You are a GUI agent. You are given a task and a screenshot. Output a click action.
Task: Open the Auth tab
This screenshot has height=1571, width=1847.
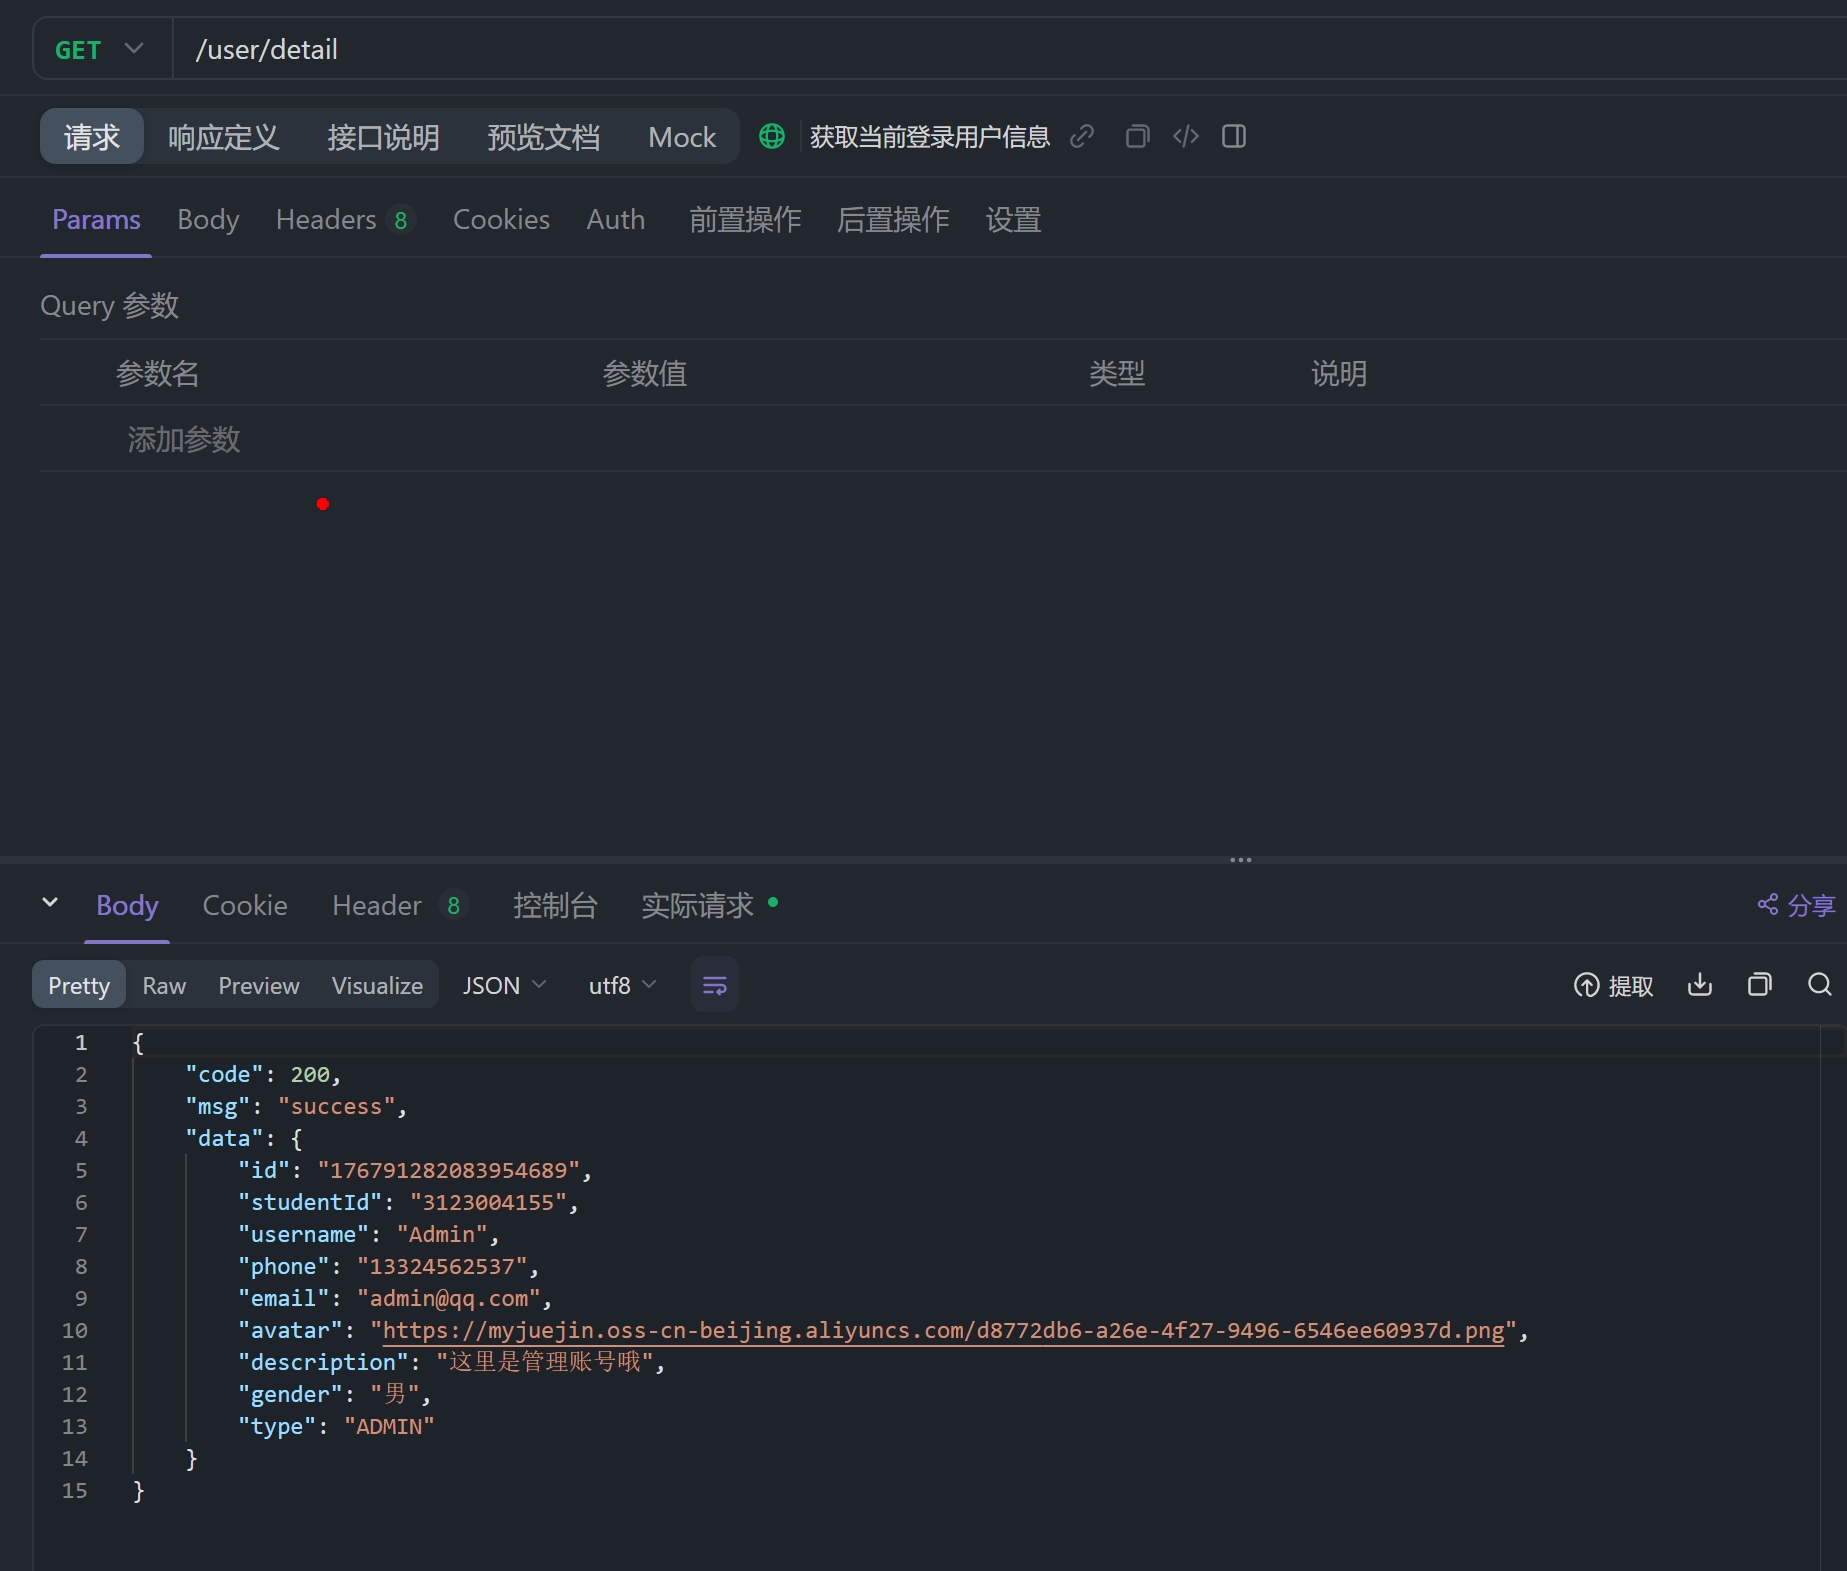pyautogui.click(x=616, y=219)
